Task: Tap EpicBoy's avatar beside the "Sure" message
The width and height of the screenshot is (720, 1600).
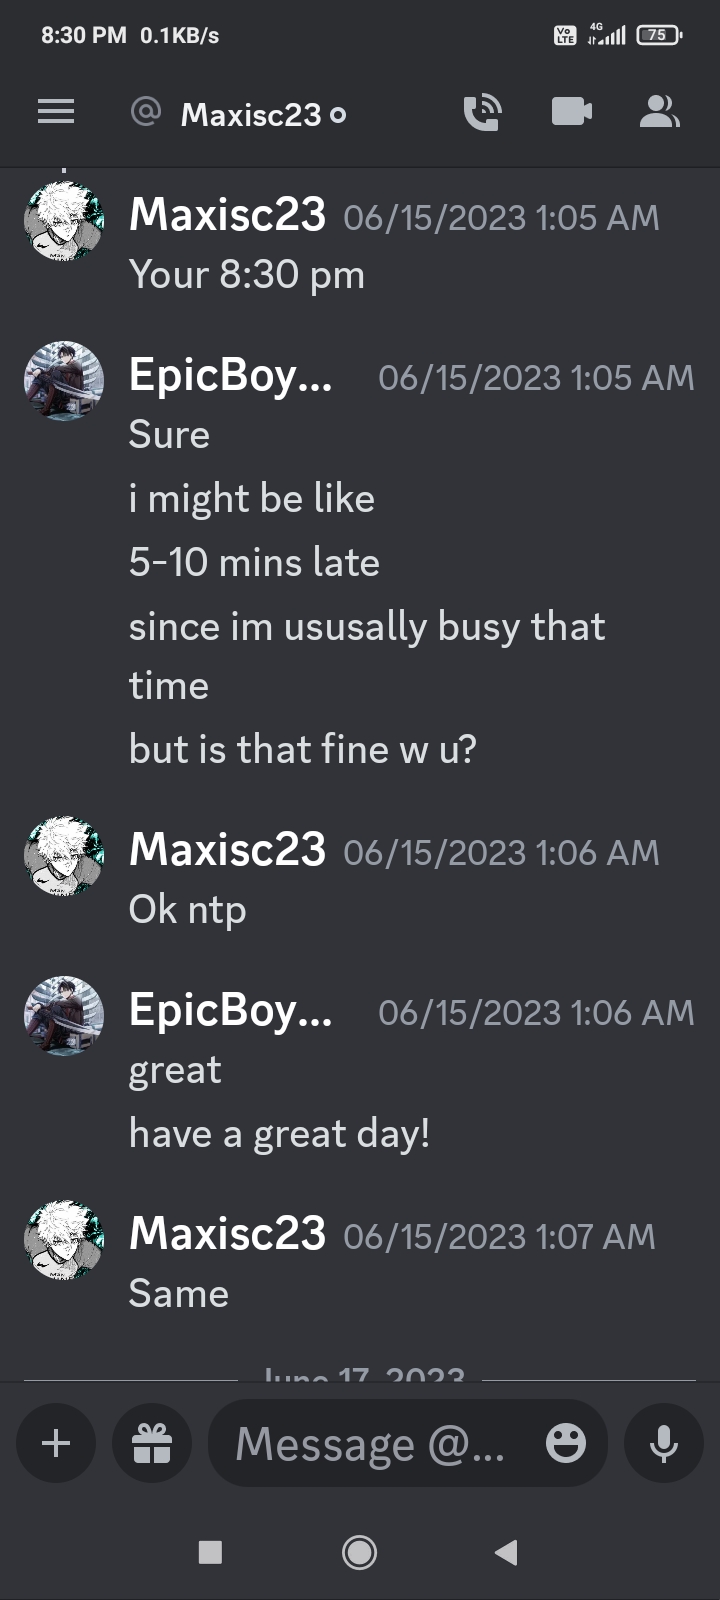Action: pos(64,381)
